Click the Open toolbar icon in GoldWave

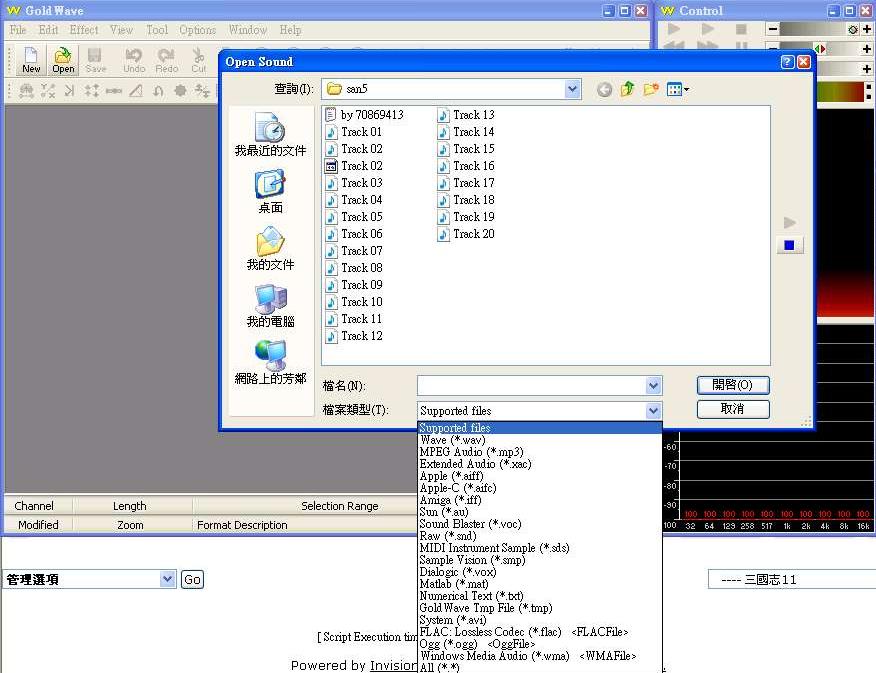(x=63, y=60)
